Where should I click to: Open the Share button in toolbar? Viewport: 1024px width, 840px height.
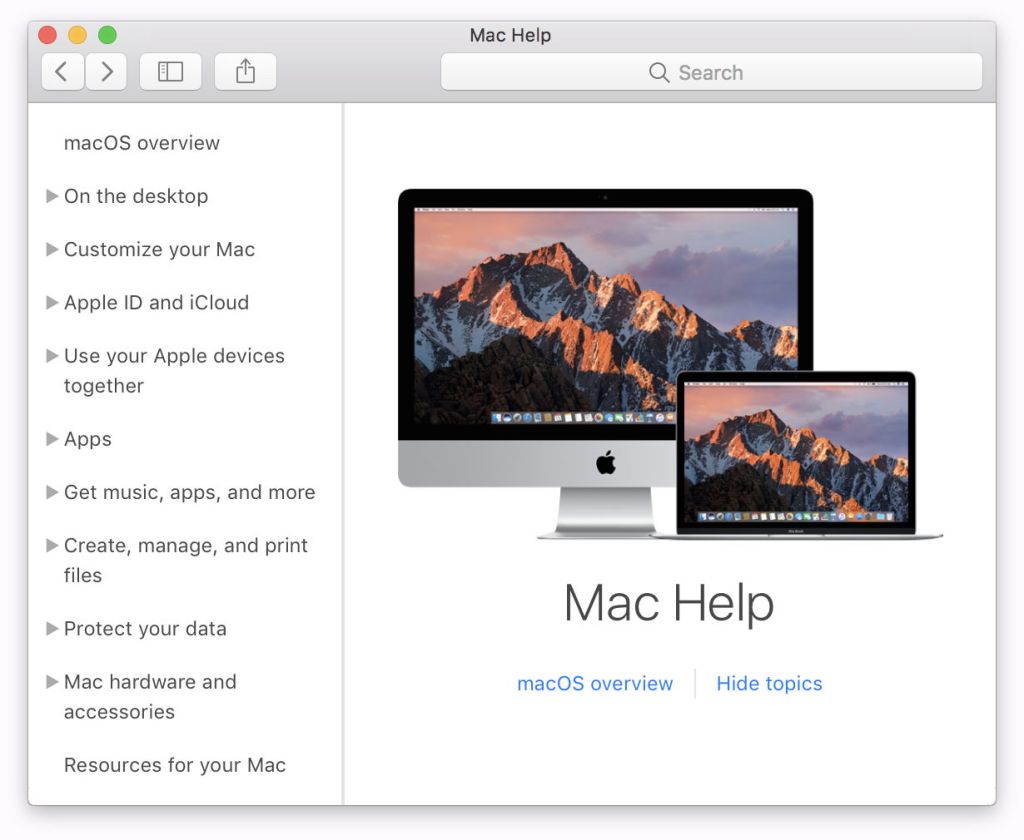coord(245,72)
